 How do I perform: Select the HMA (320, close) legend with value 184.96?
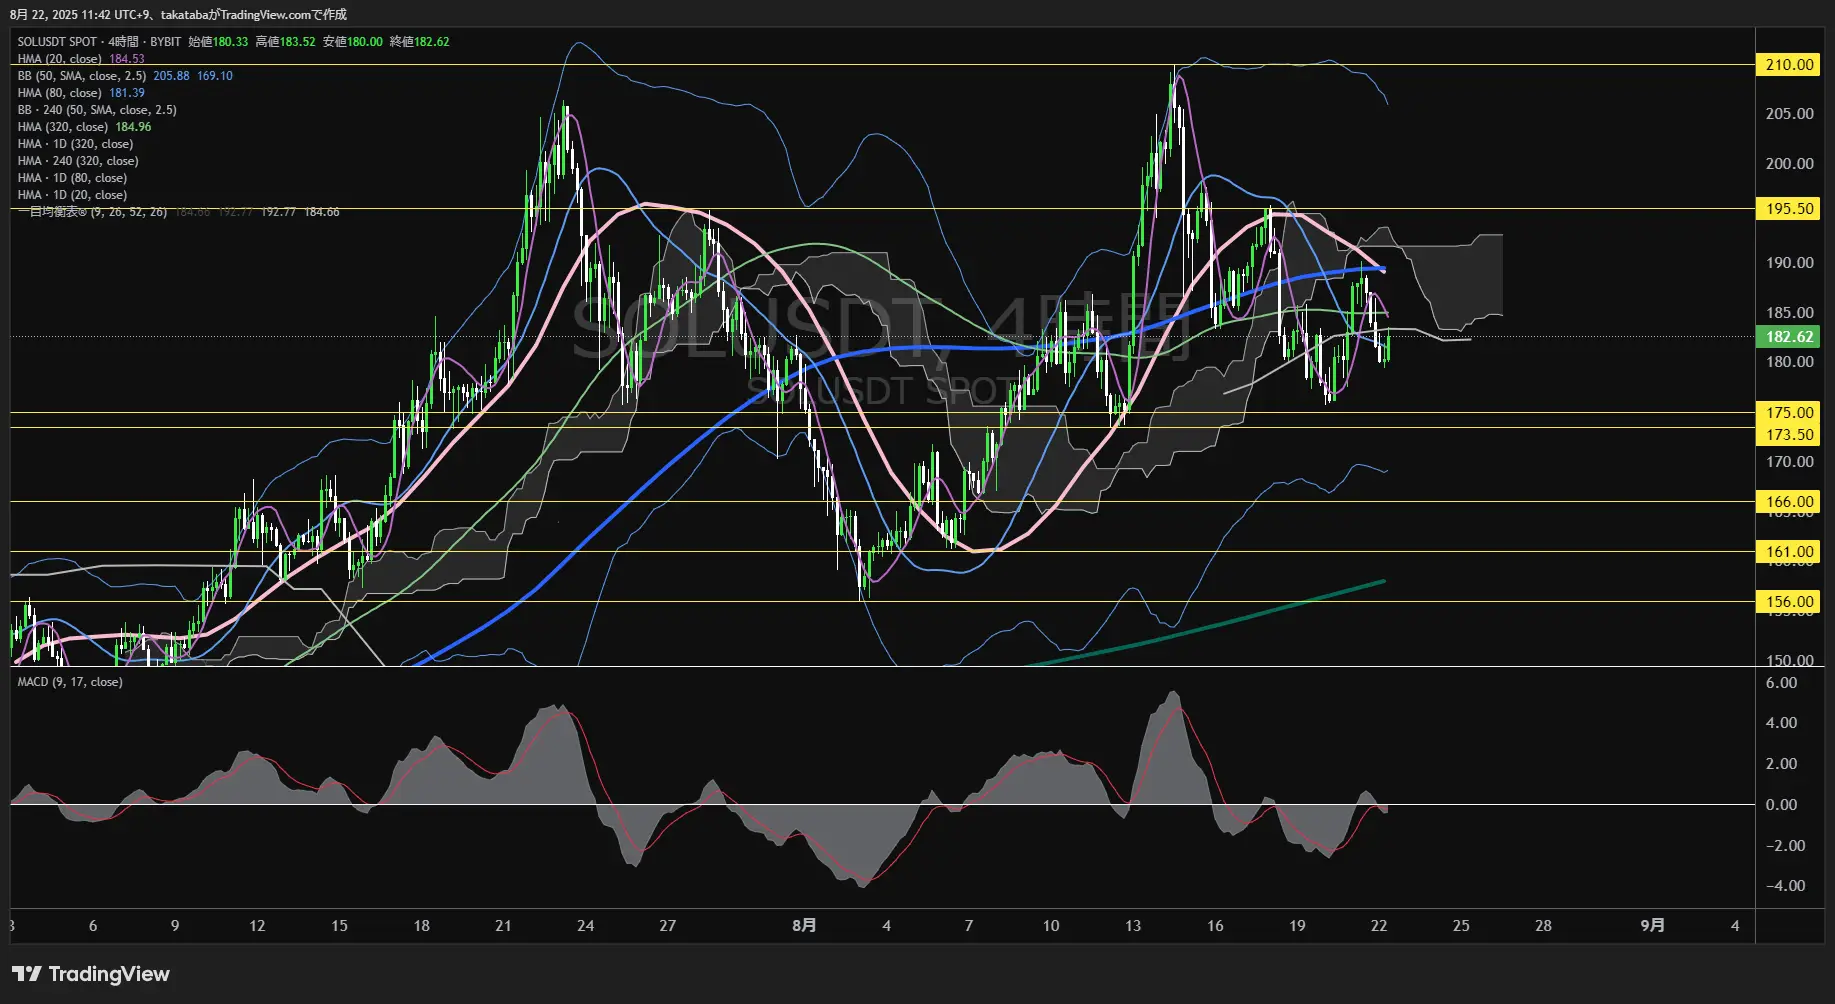84,127
